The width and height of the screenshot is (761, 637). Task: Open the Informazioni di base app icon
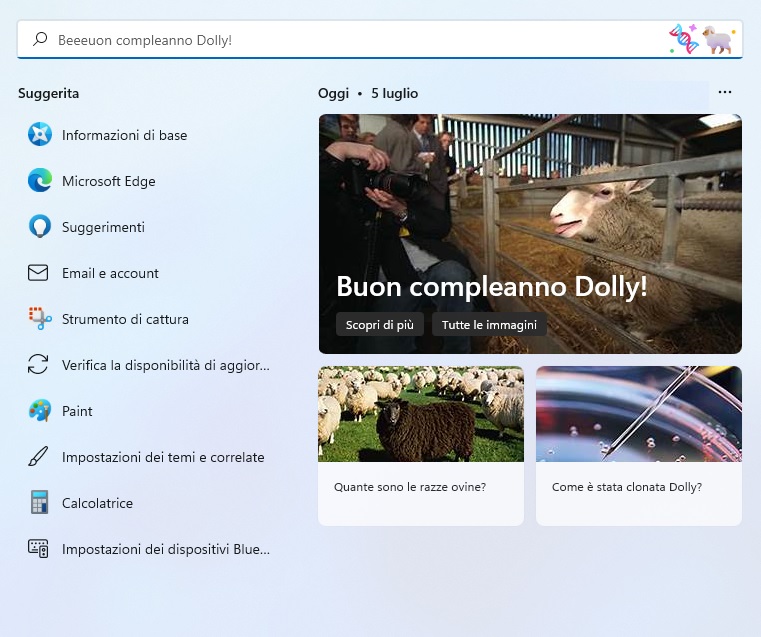pyautogui.click(x=40, y=134)
